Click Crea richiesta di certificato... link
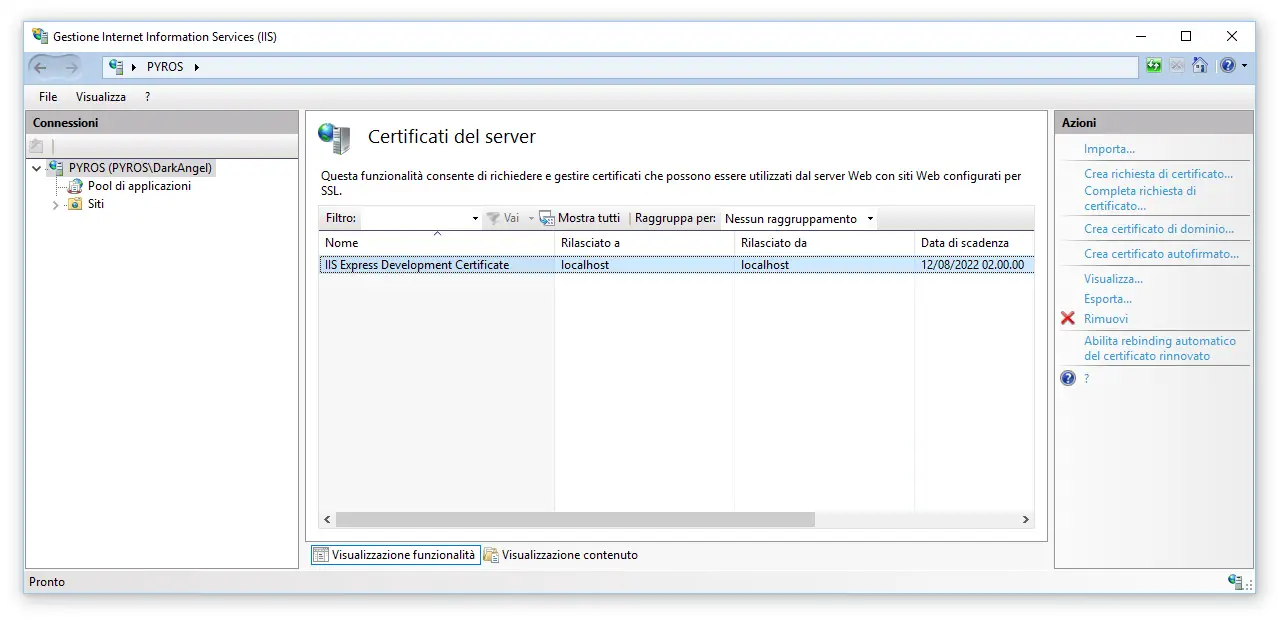The width and height of the screenshot is (1278, 627). coord(1158,174)
